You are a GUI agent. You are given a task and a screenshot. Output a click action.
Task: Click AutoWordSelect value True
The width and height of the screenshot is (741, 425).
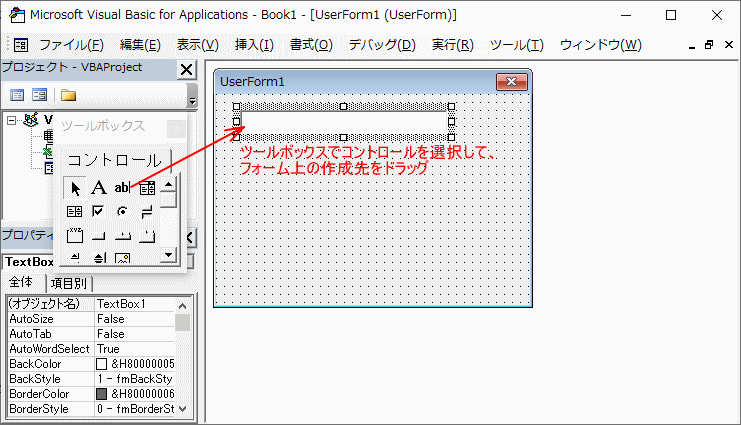click(135, 349)
